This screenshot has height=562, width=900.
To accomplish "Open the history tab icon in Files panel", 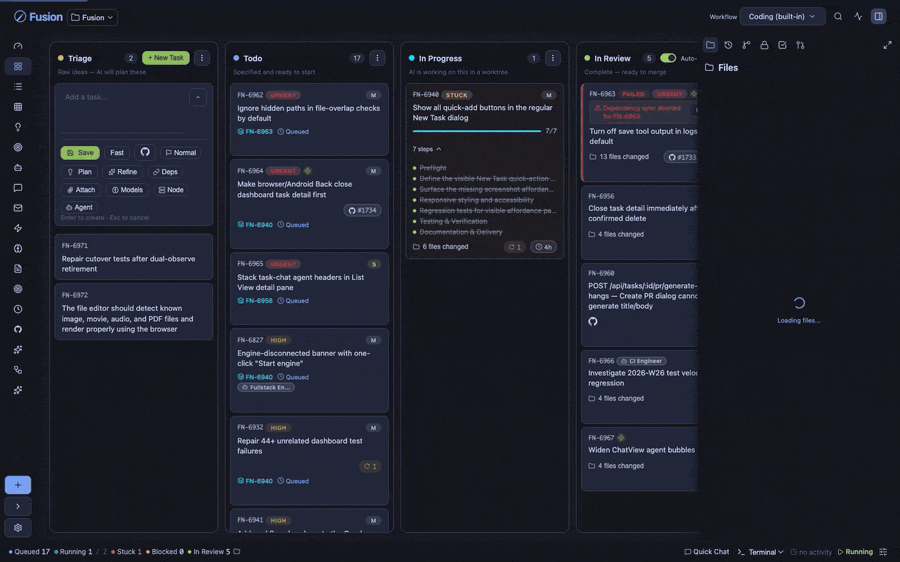I will [728, 45].
